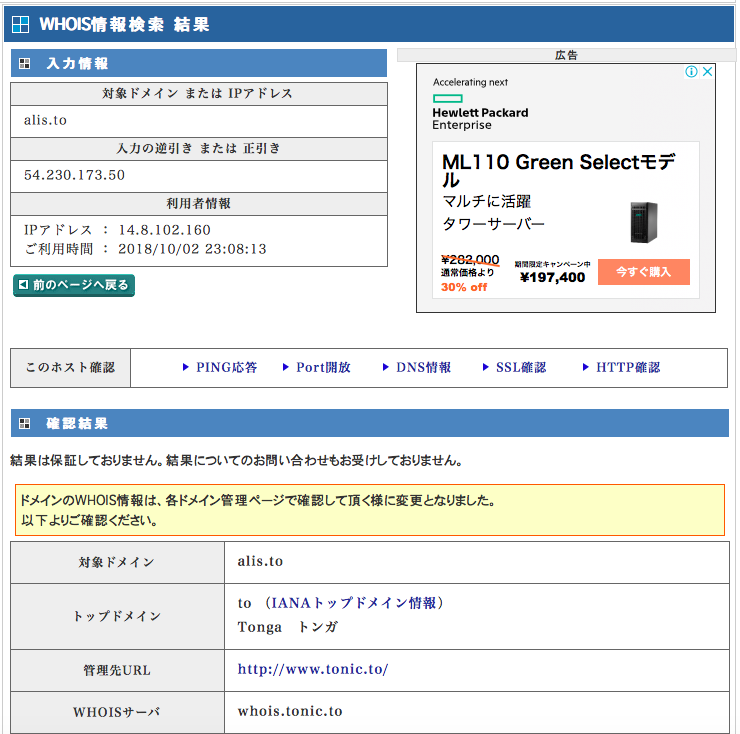Click the tower server product image

click(644, 222)
